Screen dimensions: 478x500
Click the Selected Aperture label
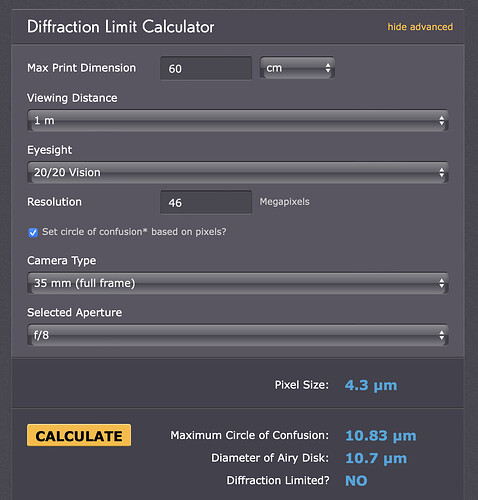click(x=75, y=313)
